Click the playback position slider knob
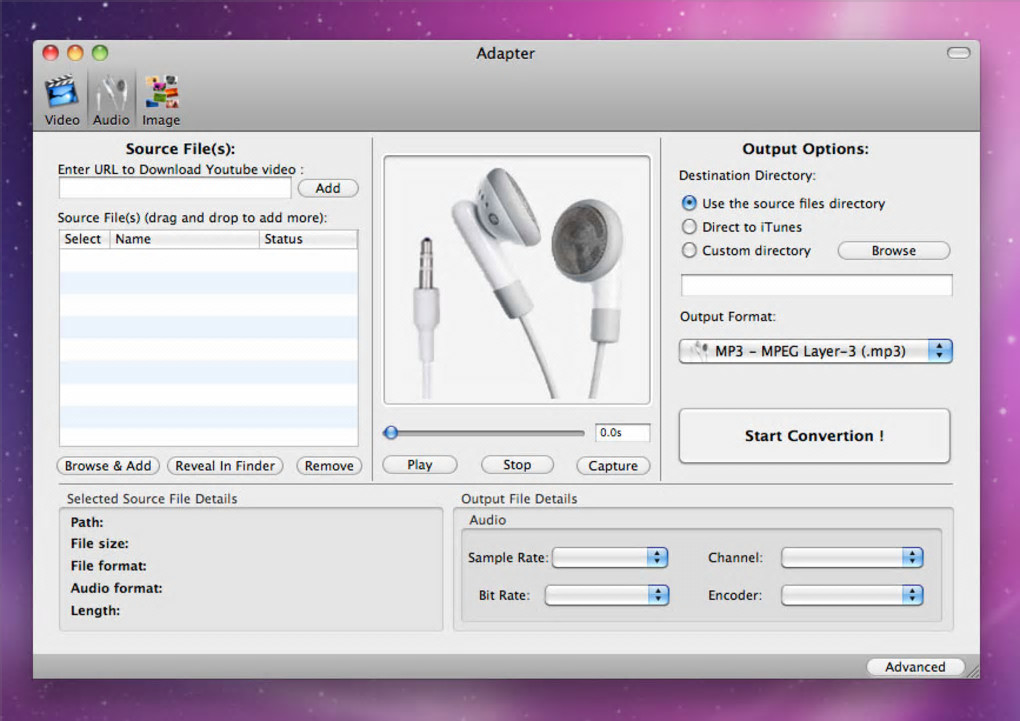The width and height of the screenshot is (1020, 721). tap(391, 432)
